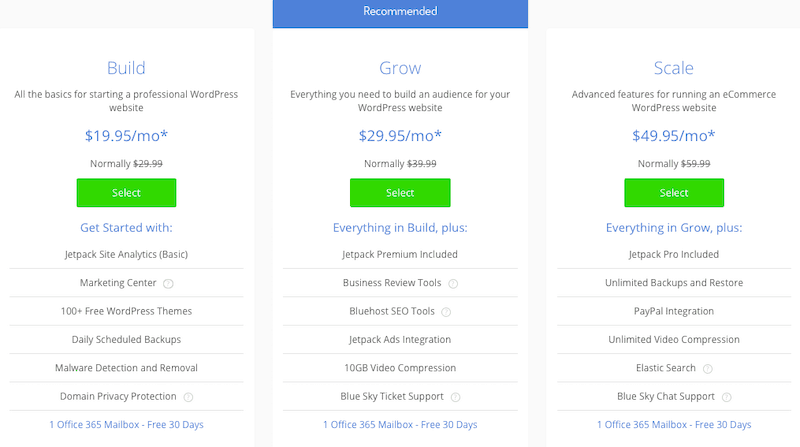Choose the Scale plan Select button
This screenshot has height=447, width=800.
pos(674,193)
